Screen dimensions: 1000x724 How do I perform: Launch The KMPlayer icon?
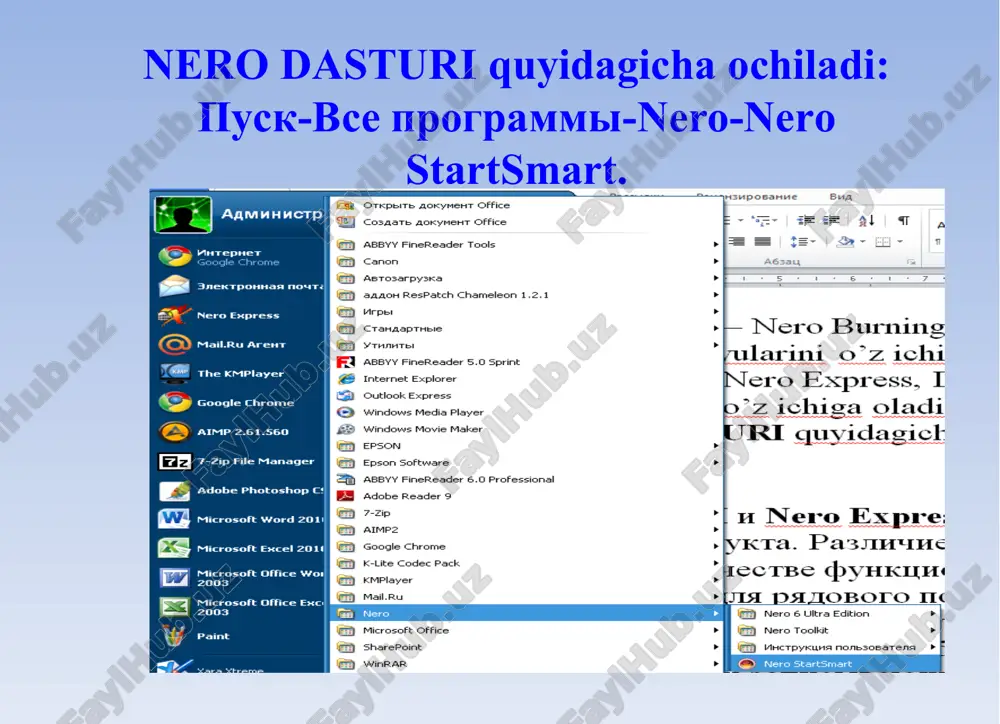coord(175,373)
